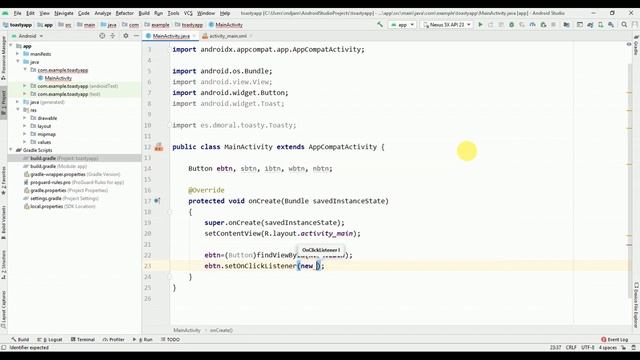Select gradle.properties in Gradle Scripts
This screenshot has height=360, width=640.
tap(65, 190)
